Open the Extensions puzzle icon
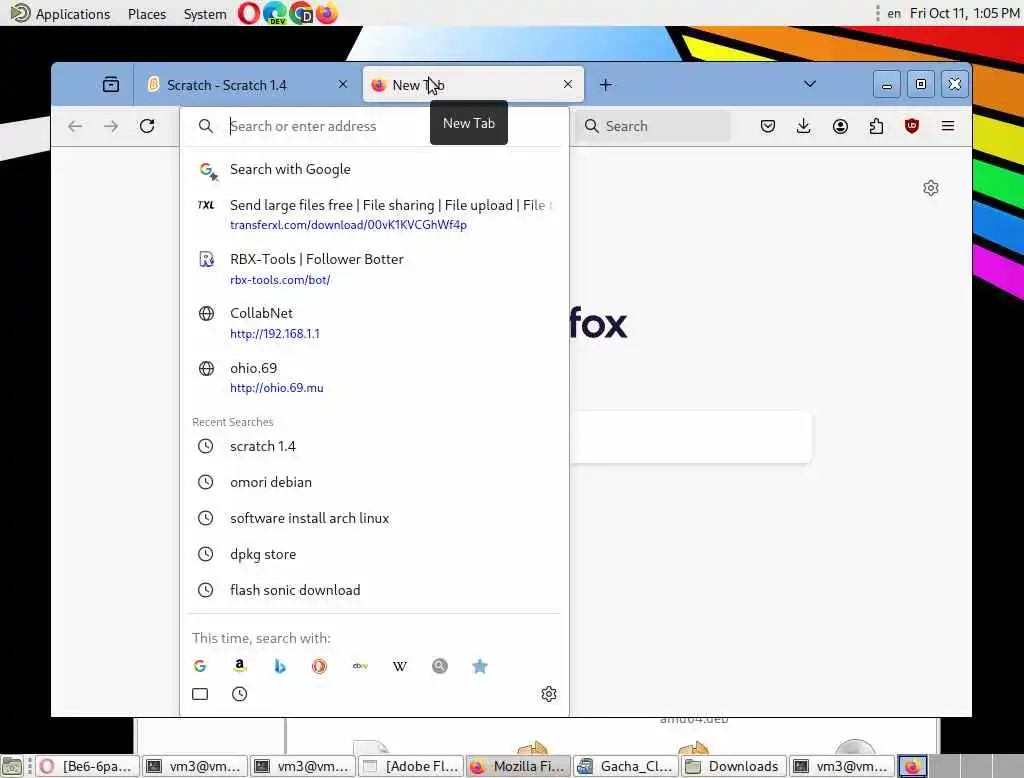 coord(876,126)
